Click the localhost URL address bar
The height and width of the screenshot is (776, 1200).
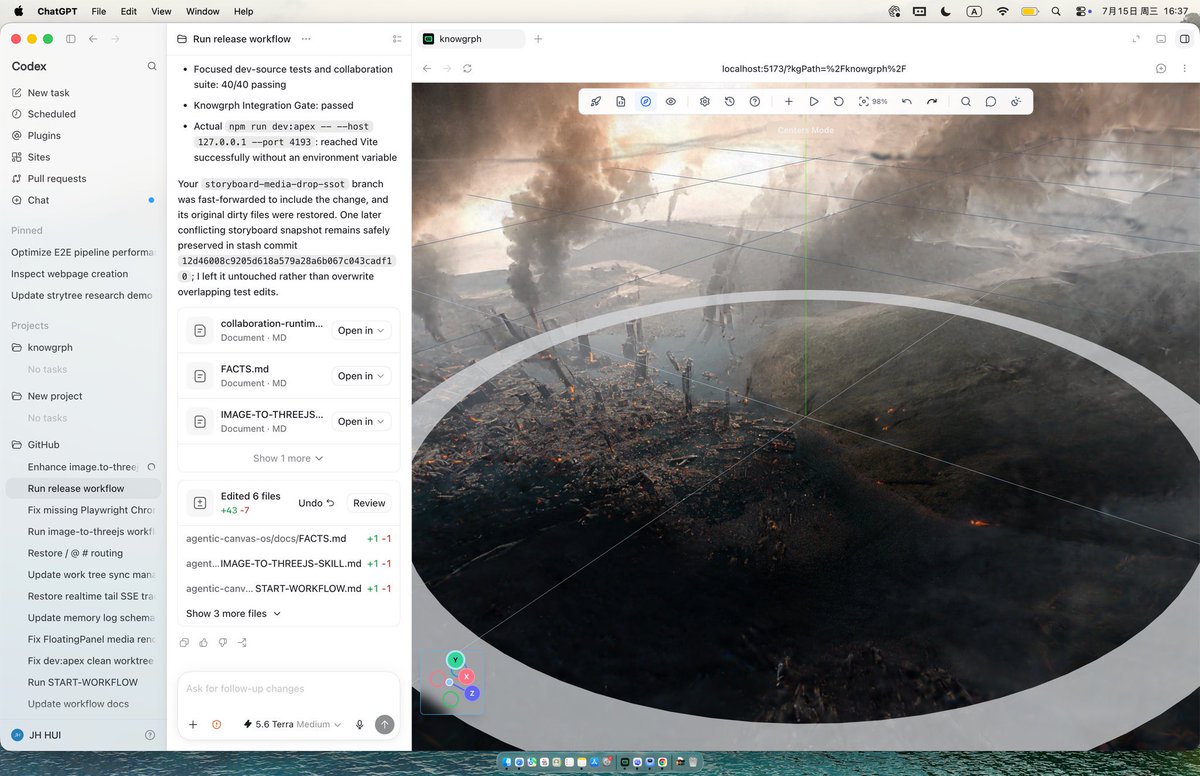click(x=814, y=68)
